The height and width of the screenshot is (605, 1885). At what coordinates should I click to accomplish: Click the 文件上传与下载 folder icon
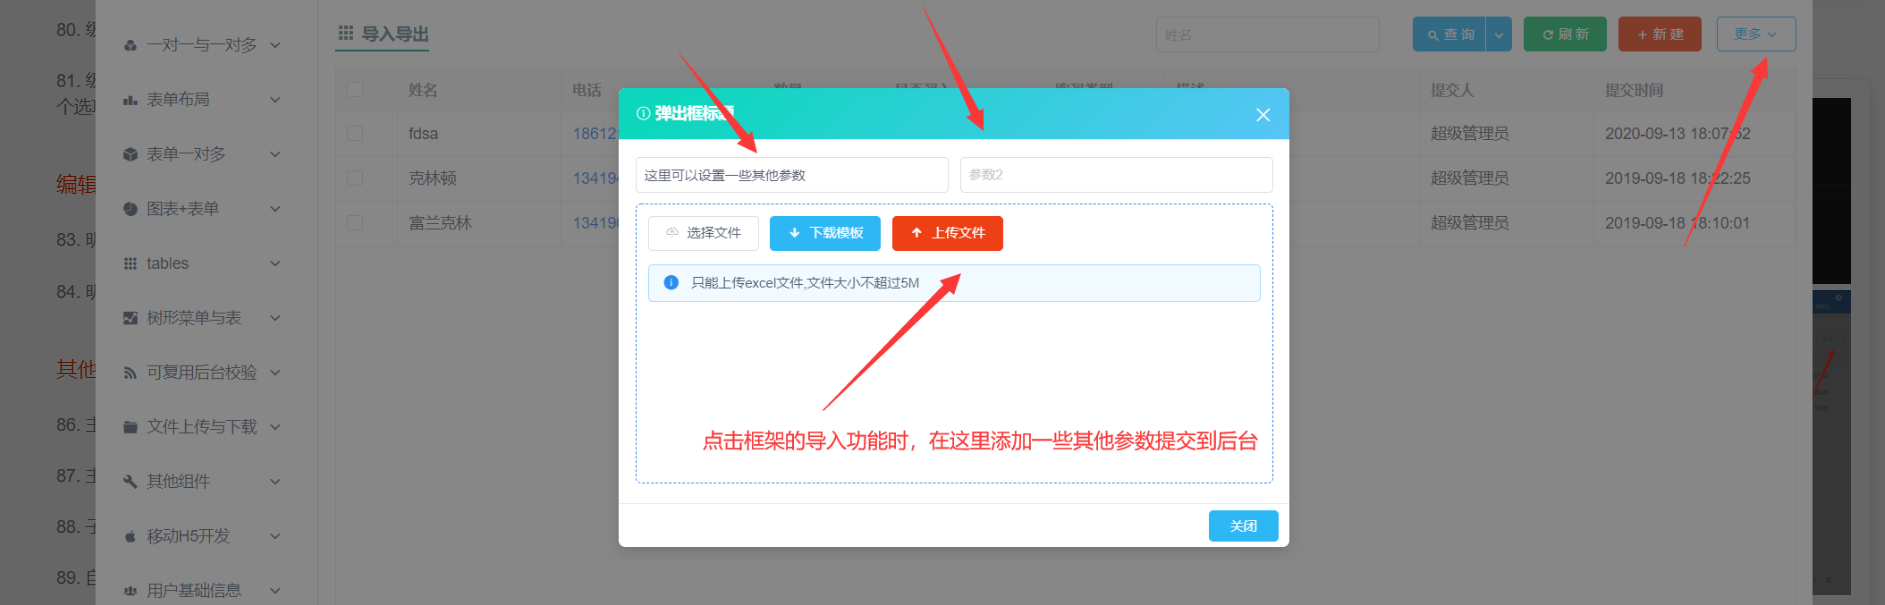tap(130, 427)
